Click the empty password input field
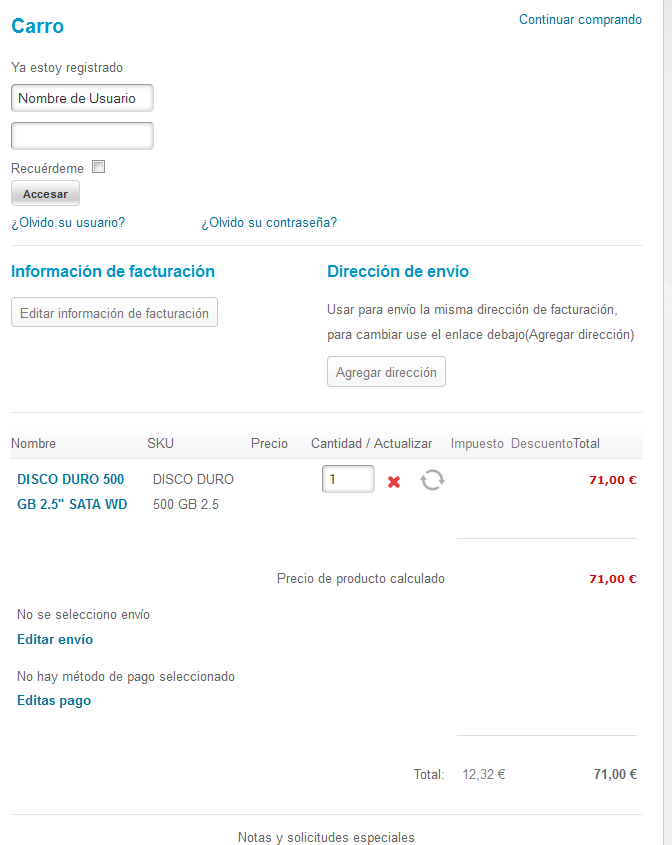Viewport: 672px width, 845px height. click(x=82, y=136)
